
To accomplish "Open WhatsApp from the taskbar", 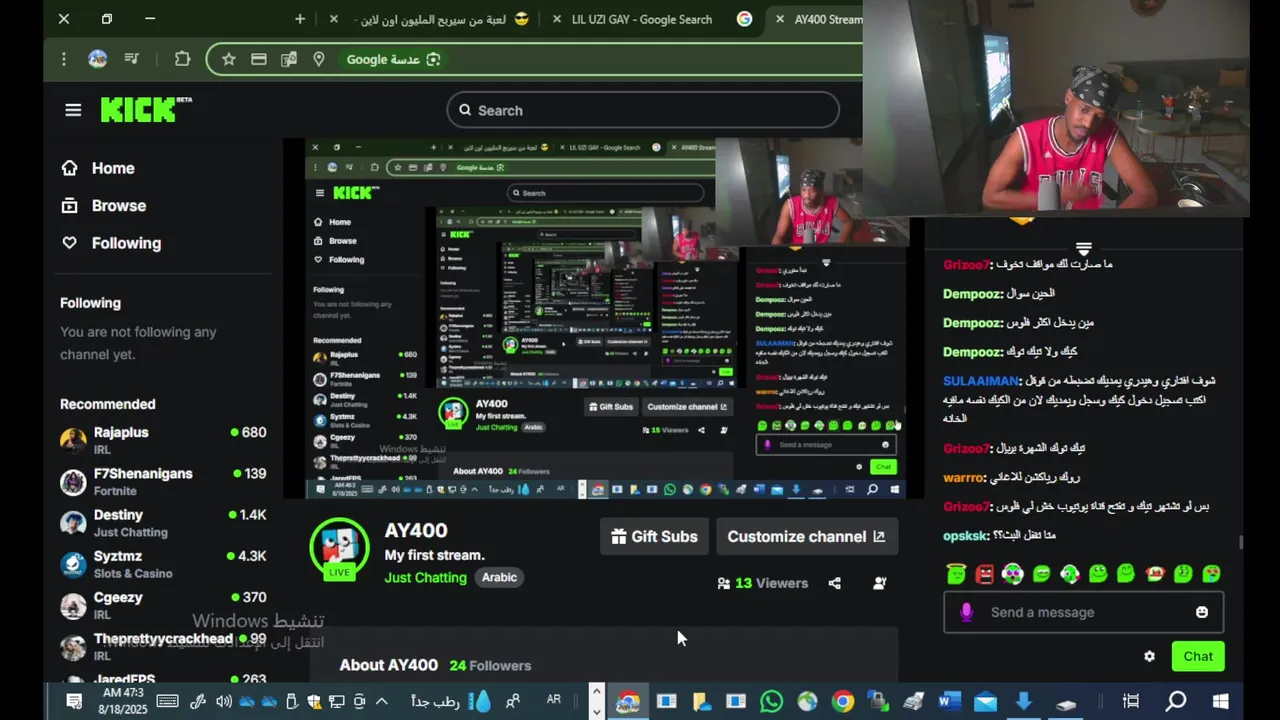I will (771, 702).
